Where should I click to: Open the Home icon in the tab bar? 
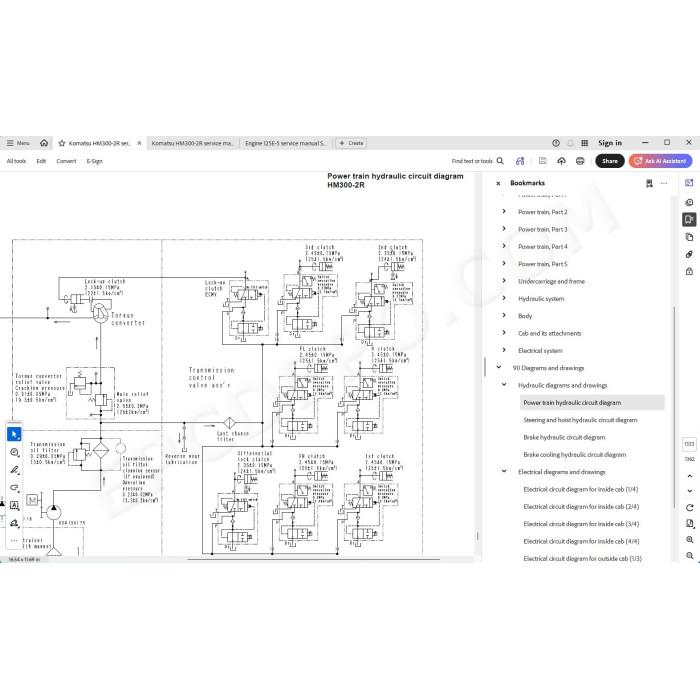click(44, 143)
